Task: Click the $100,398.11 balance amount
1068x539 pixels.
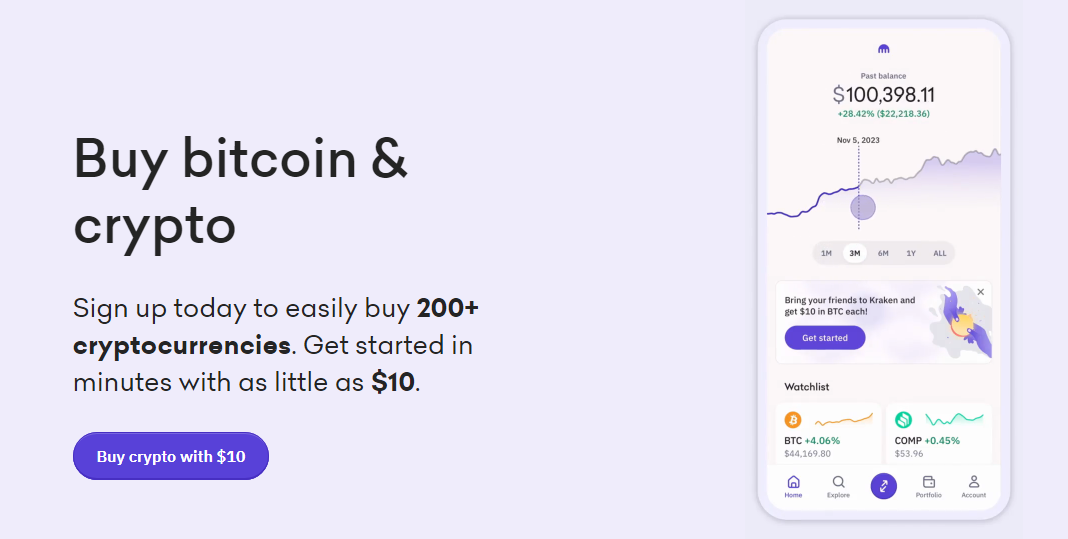Action: click(x=883, y=95)
